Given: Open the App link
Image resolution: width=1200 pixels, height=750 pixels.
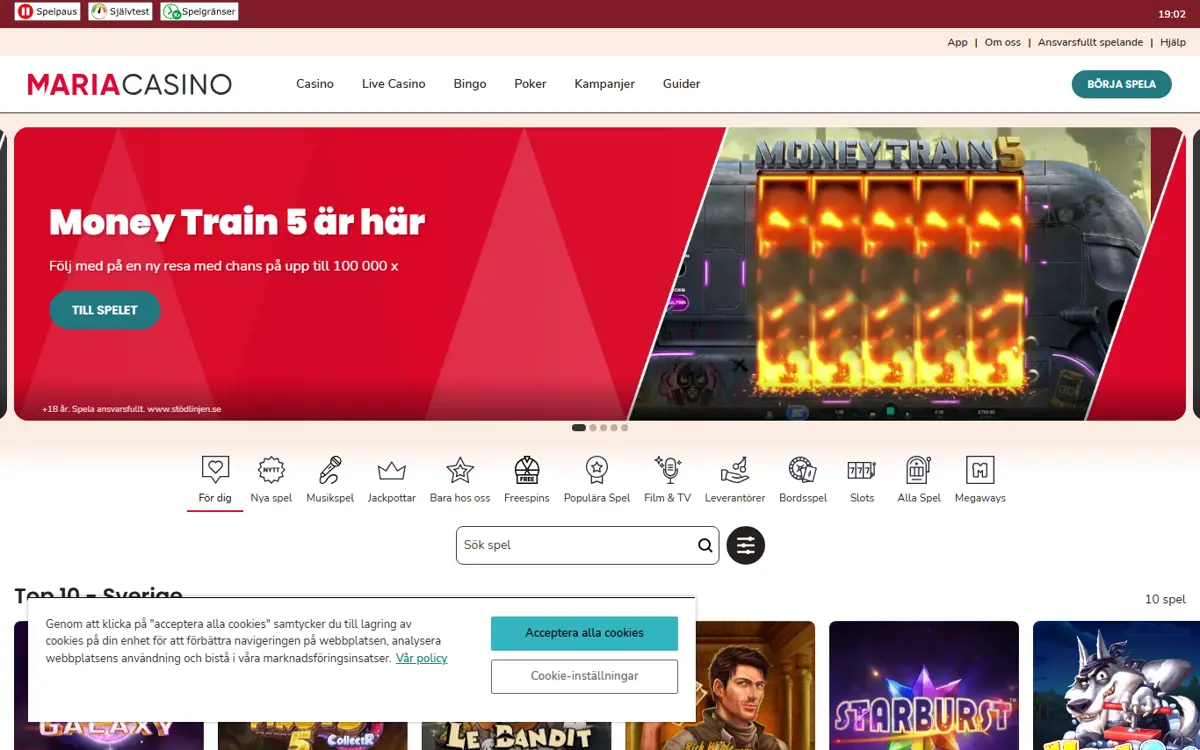Looking at the screenshot, I should [x=958, y=42].
